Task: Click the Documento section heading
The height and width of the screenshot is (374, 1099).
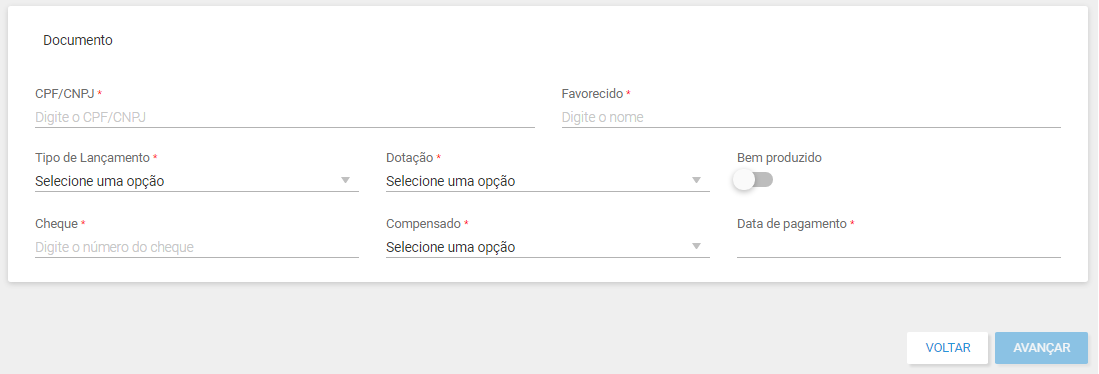Action: (78, 41)
